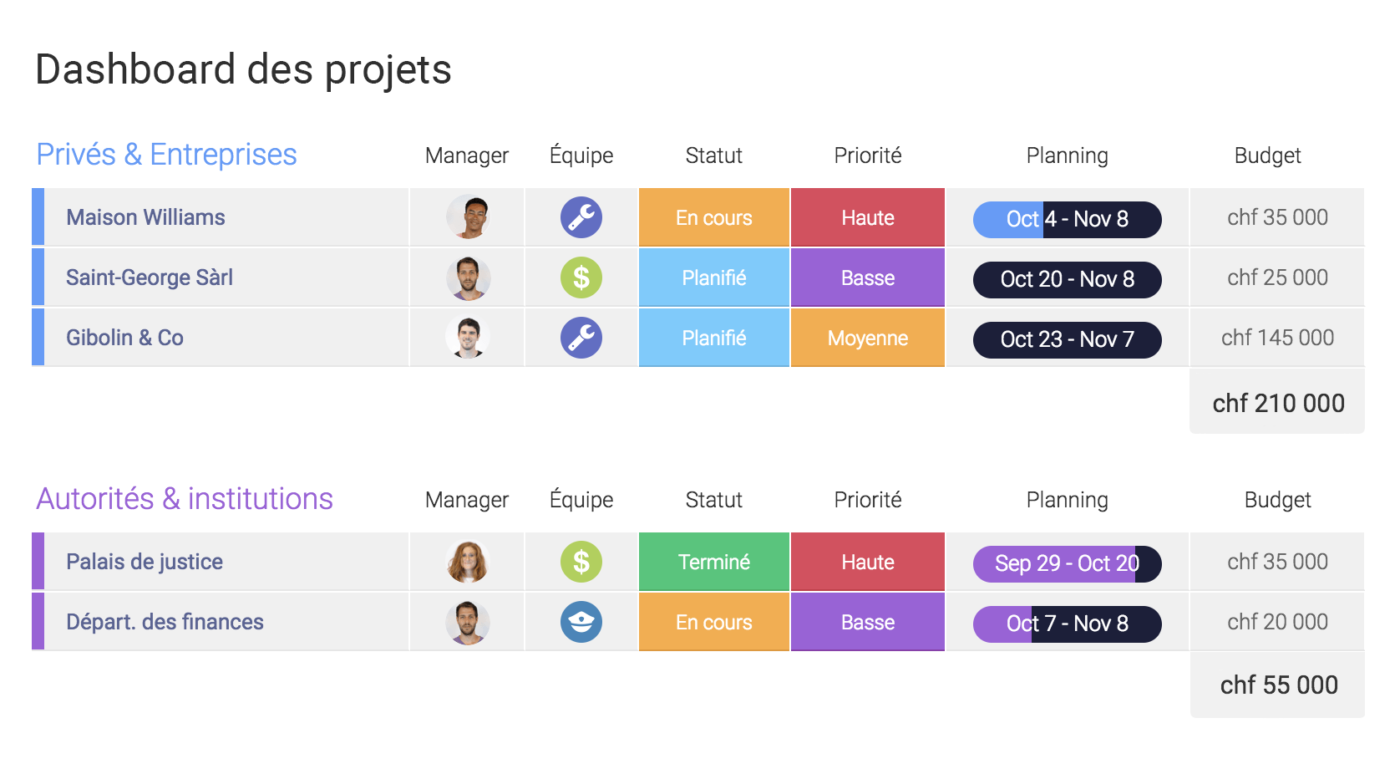Open the wrench équipe icon on Gibolin & Co row
1400x774 pixels.
coord(581,337)
